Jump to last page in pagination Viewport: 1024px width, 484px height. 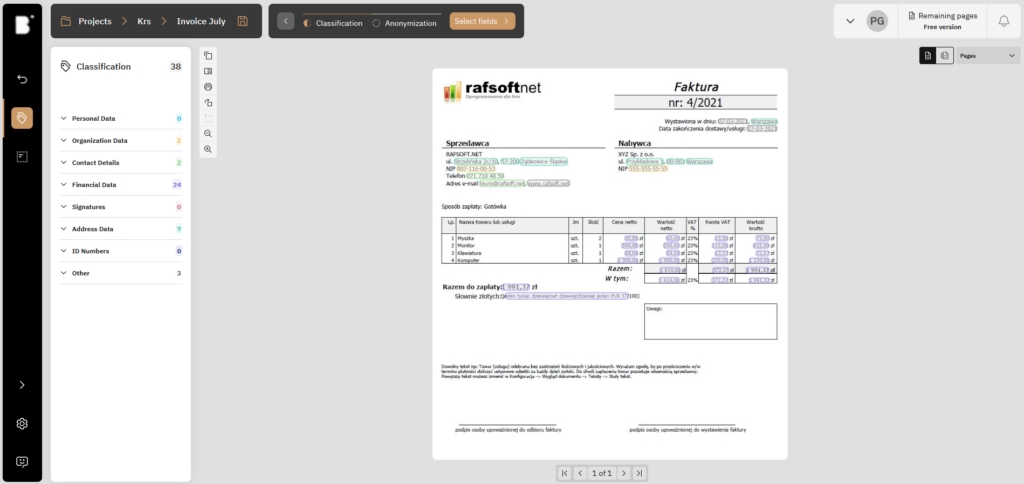(x=639, y=472)
